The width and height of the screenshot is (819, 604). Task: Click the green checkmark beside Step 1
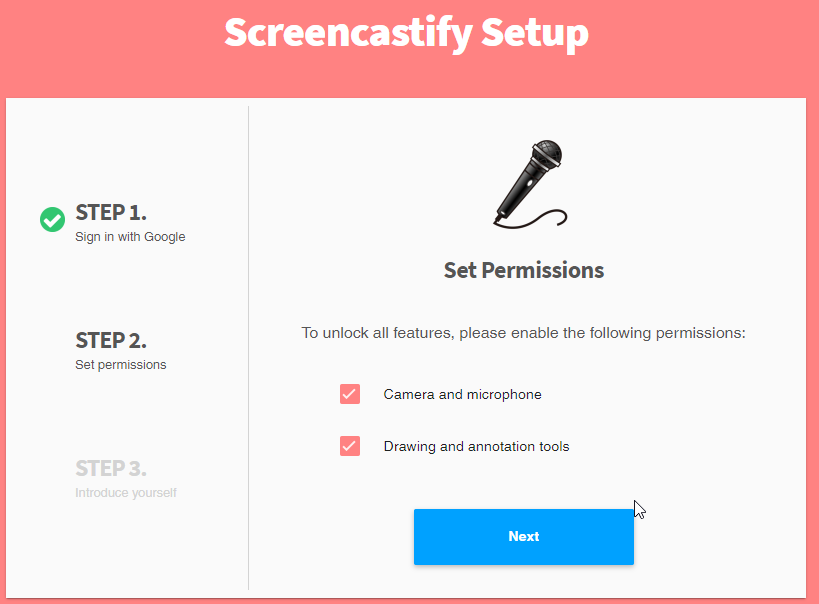[x=52, y=219]
